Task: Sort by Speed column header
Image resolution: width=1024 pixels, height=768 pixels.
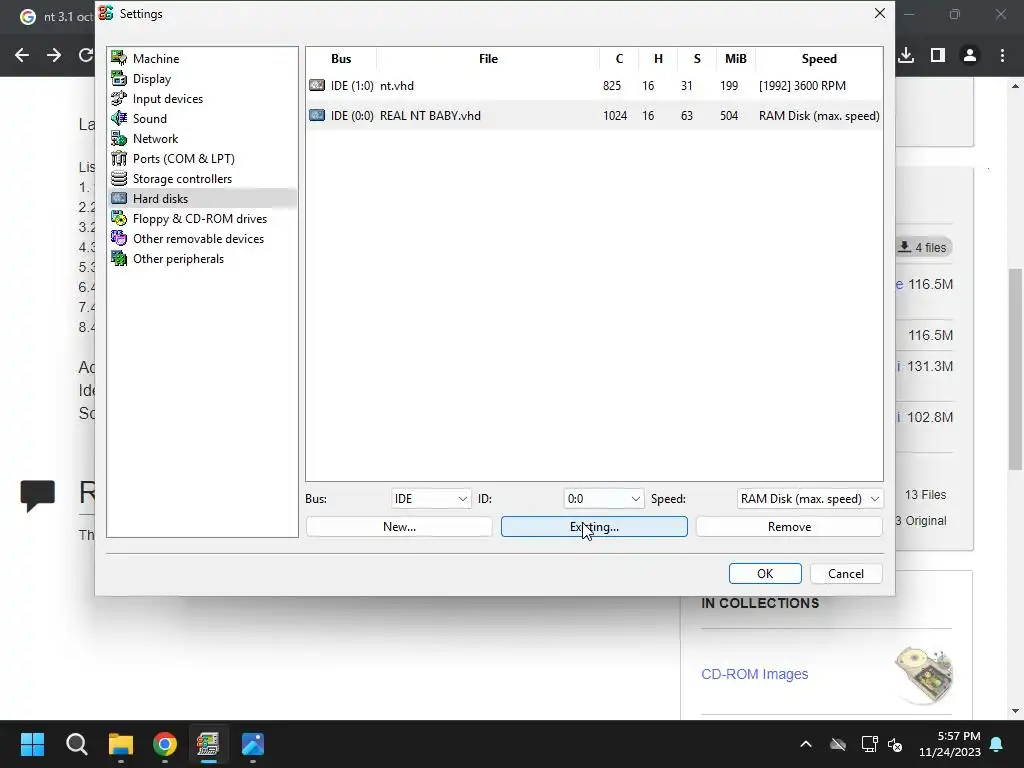Action: click(819, 59)
